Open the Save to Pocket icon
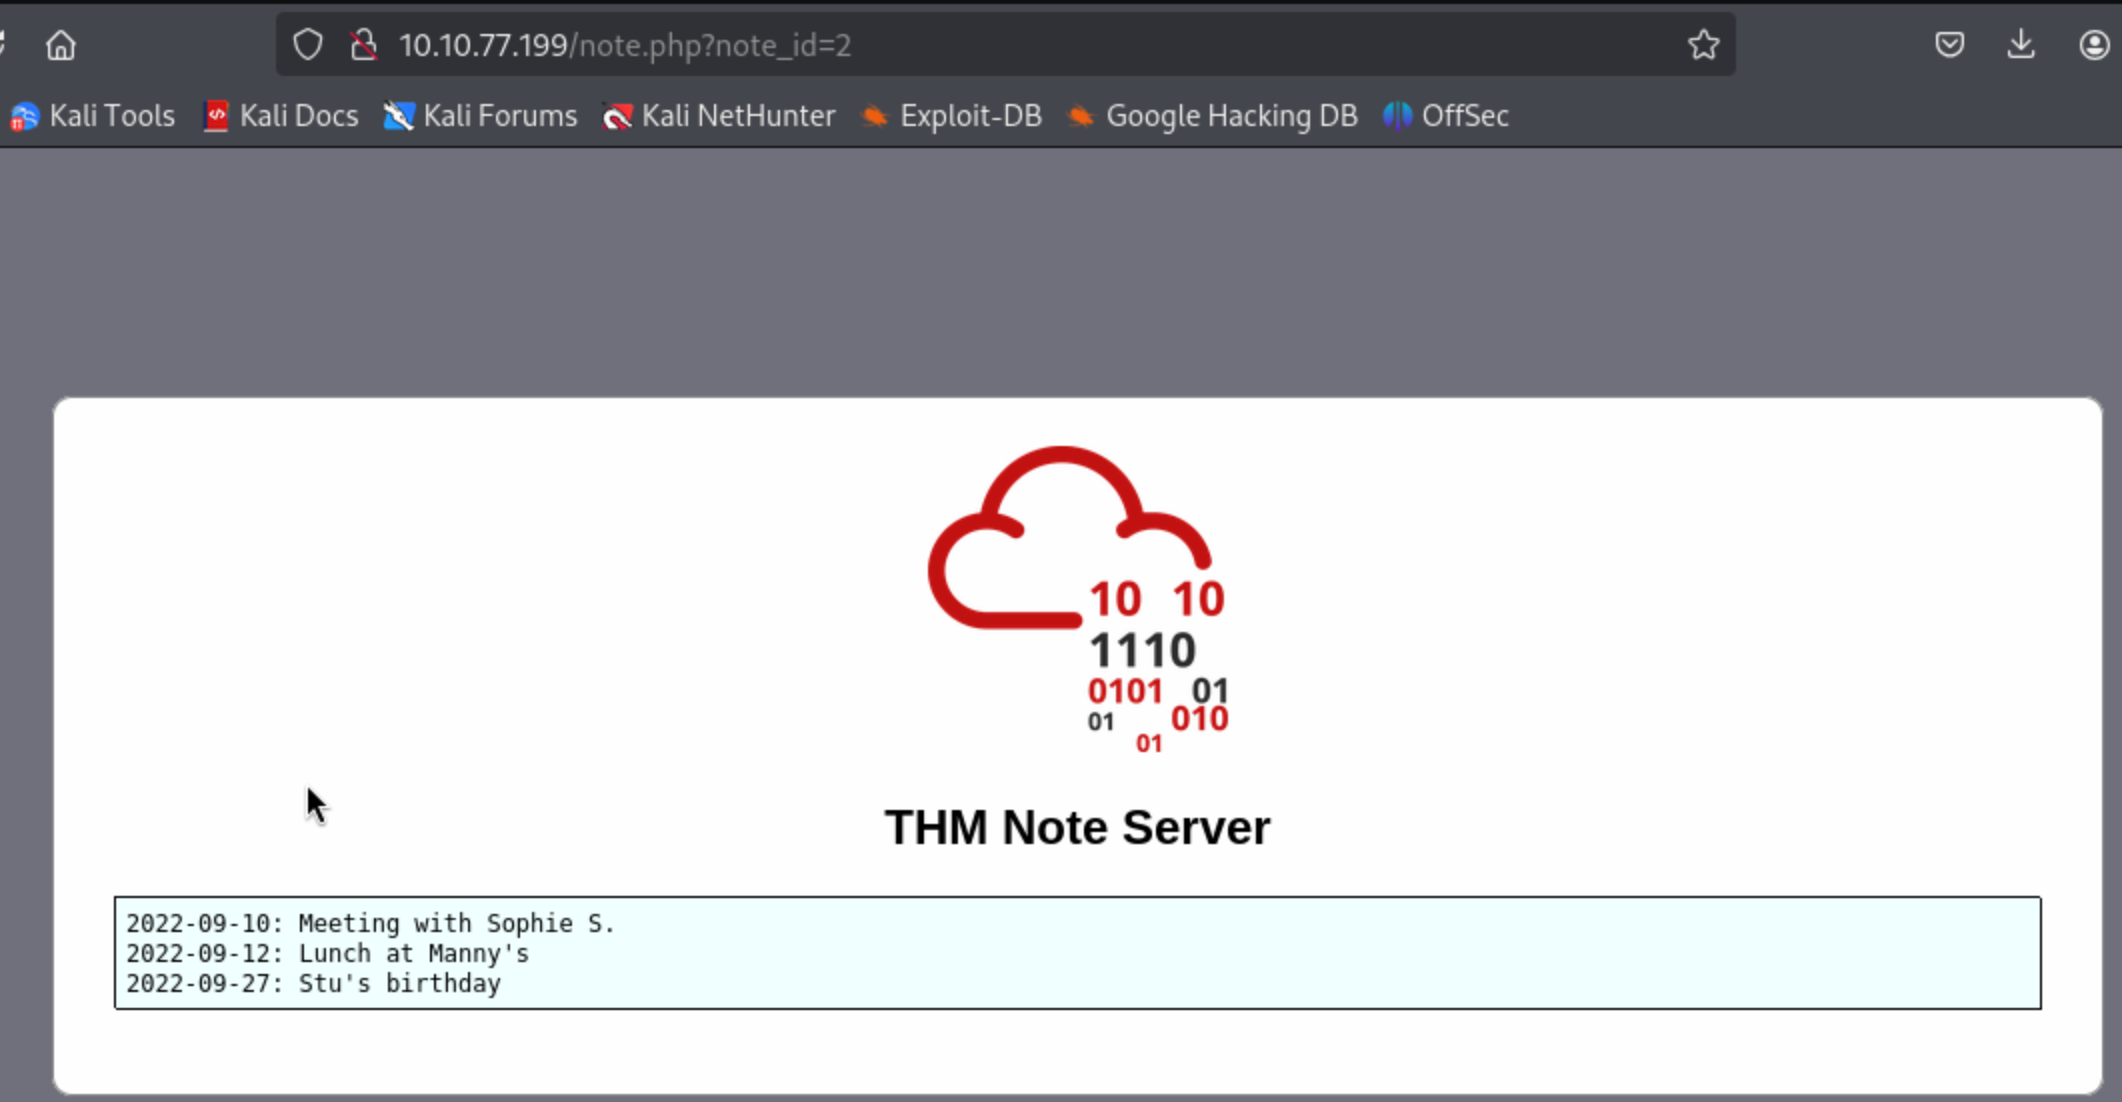2122x1102 pixels. [1949, 45]
